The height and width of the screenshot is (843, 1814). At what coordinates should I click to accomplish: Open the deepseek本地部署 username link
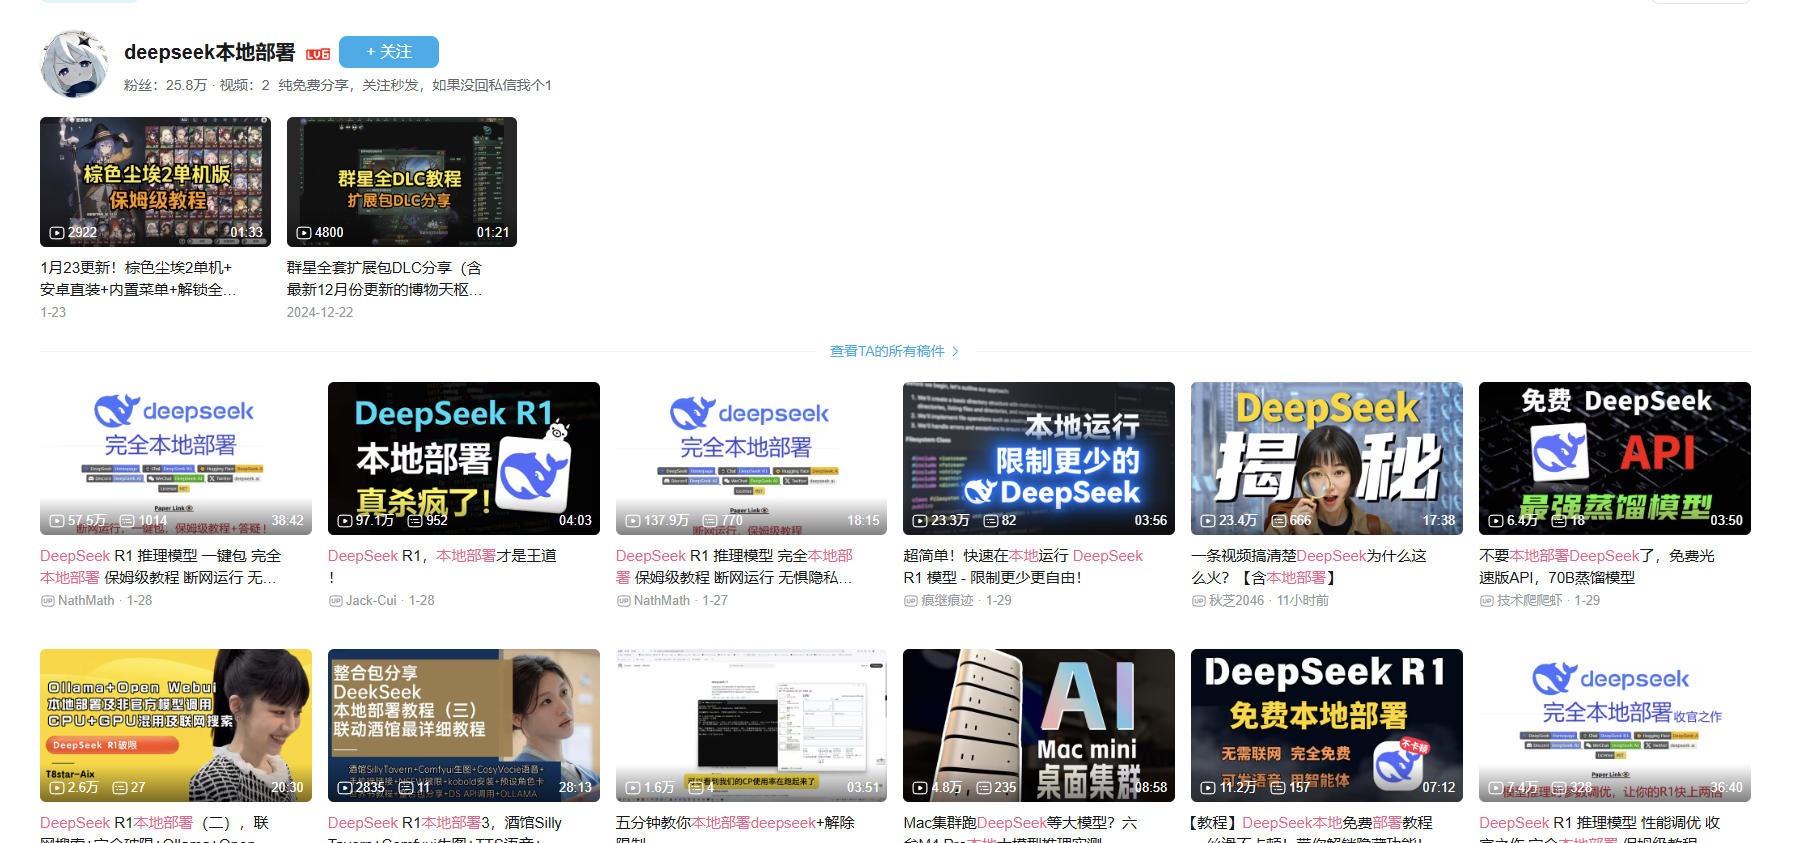pos(209,52)
